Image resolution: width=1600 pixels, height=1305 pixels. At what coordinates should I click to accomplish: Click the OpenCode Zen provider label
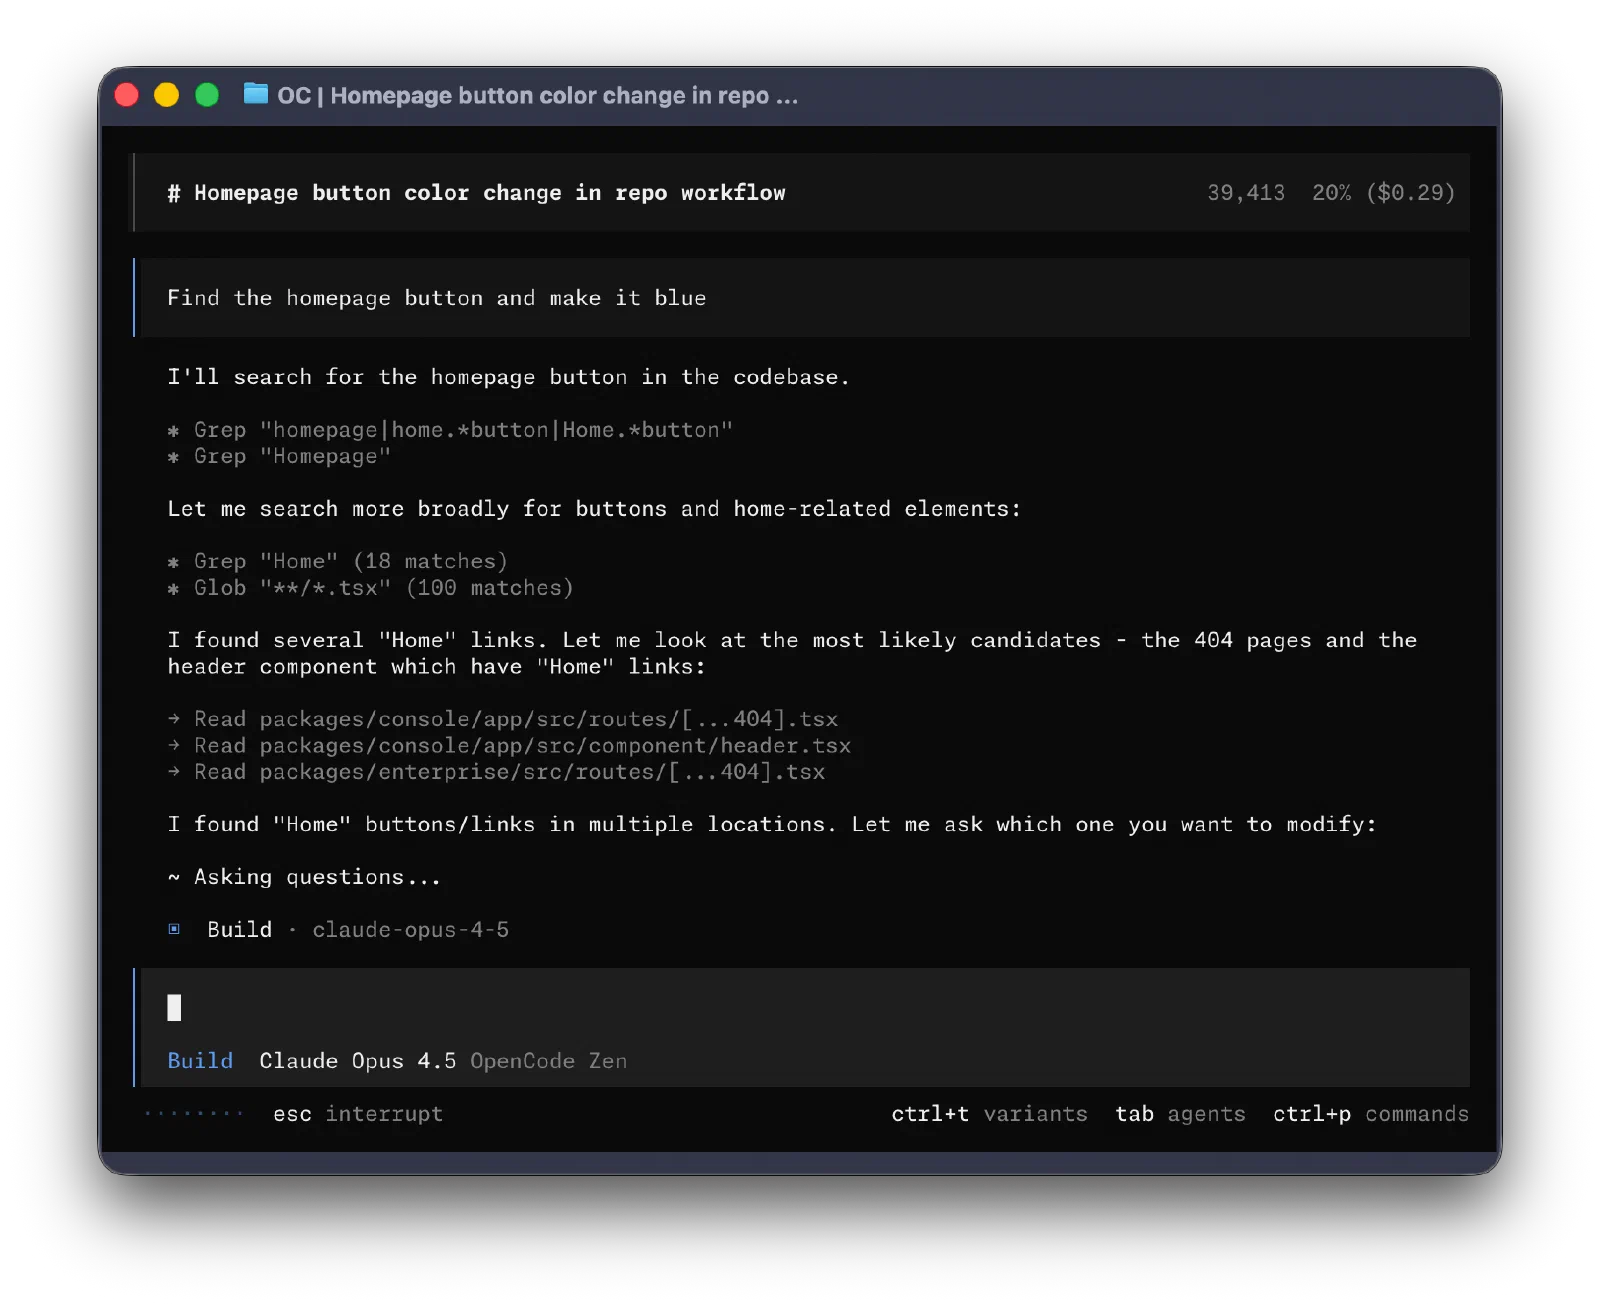548,1060
